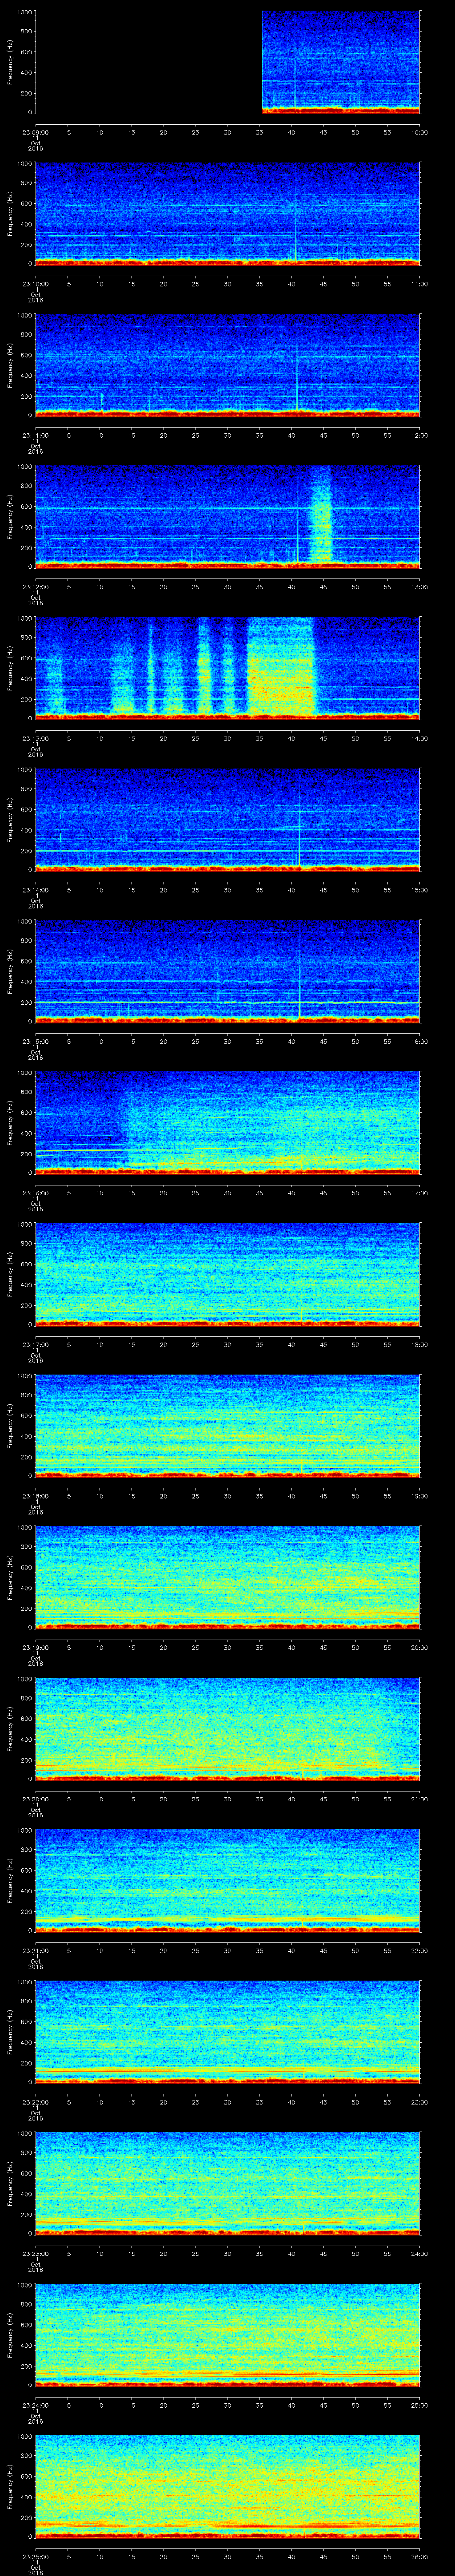
Task: Click the 23:12:00 start time label
Action: tap(35, 587)
